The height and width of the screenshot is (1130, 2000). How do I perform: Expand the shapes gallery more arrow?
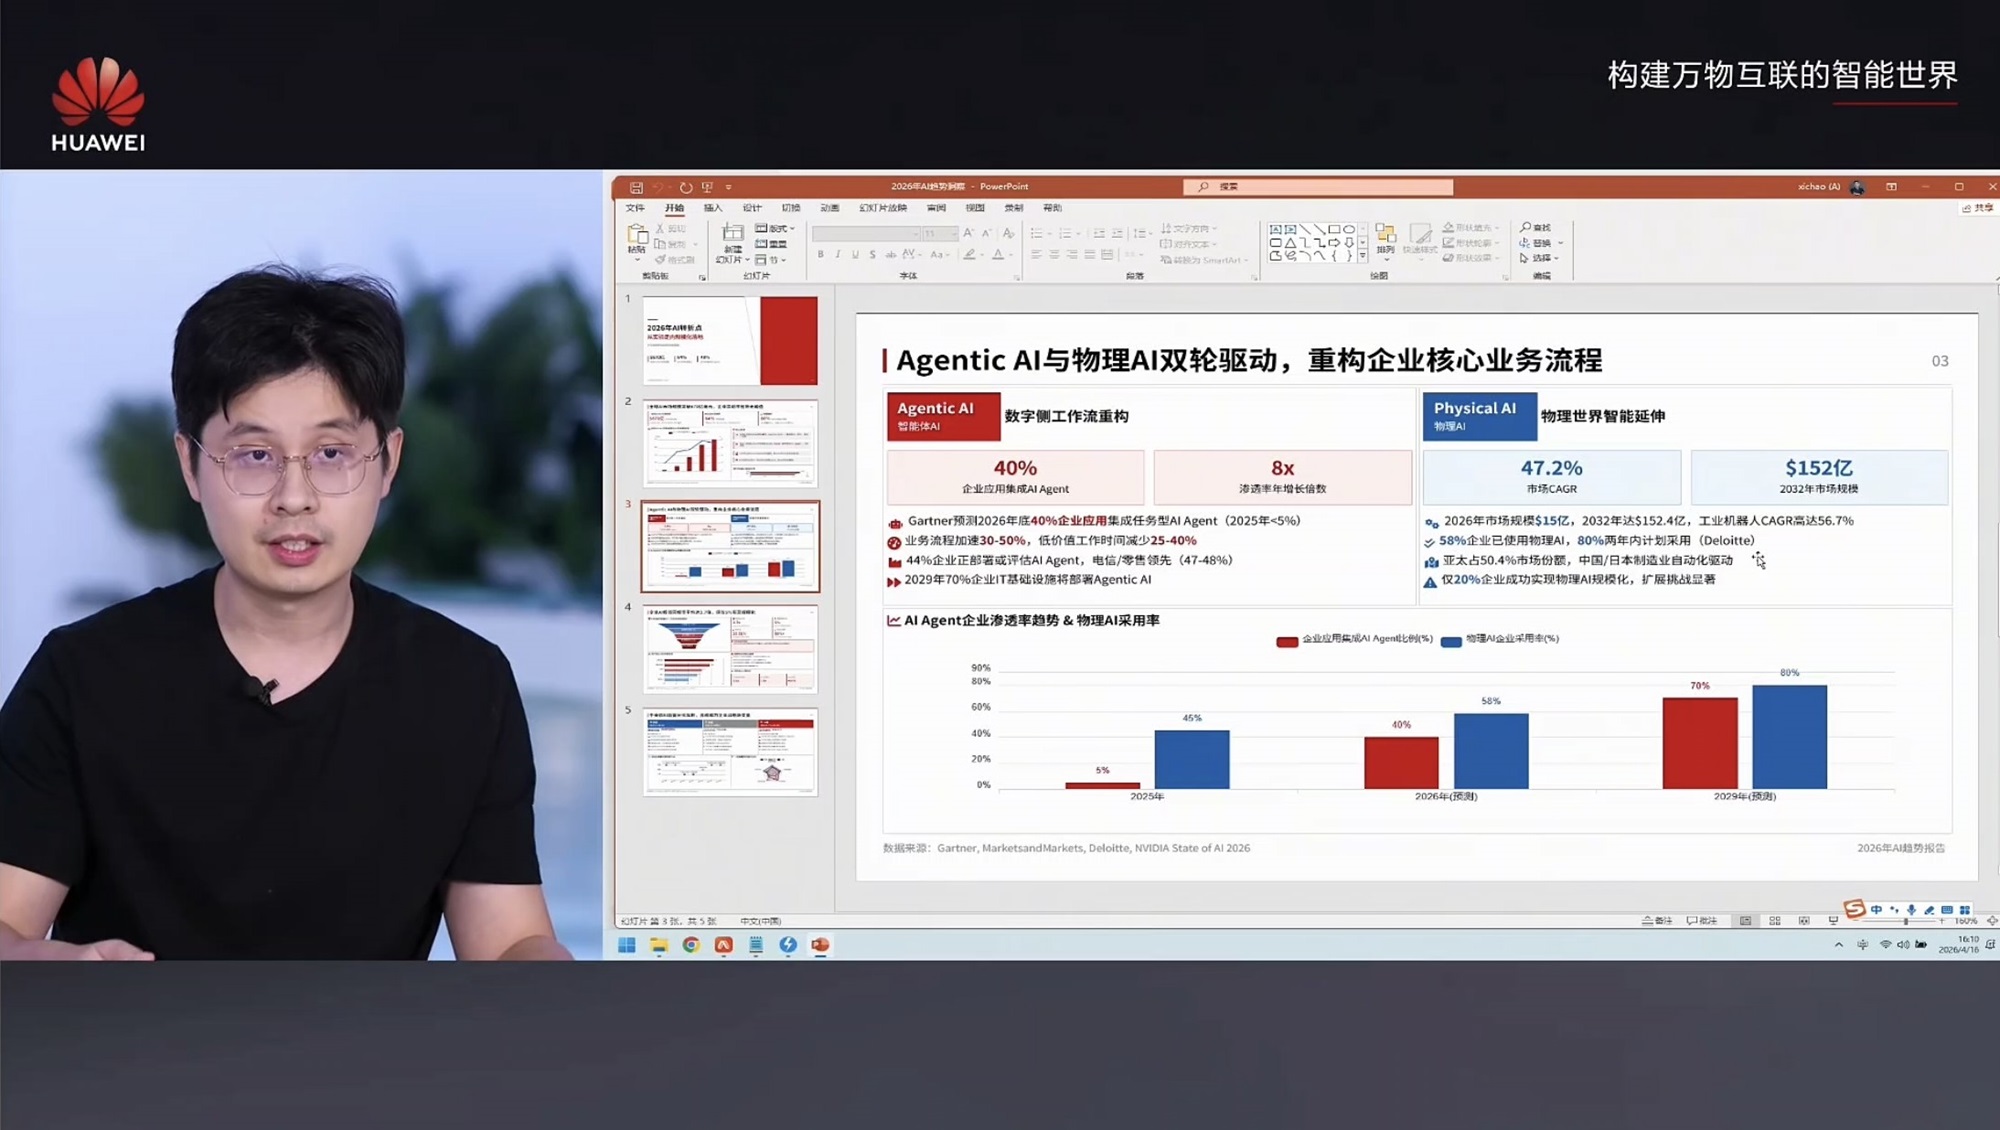click(x=1362, y=257)
